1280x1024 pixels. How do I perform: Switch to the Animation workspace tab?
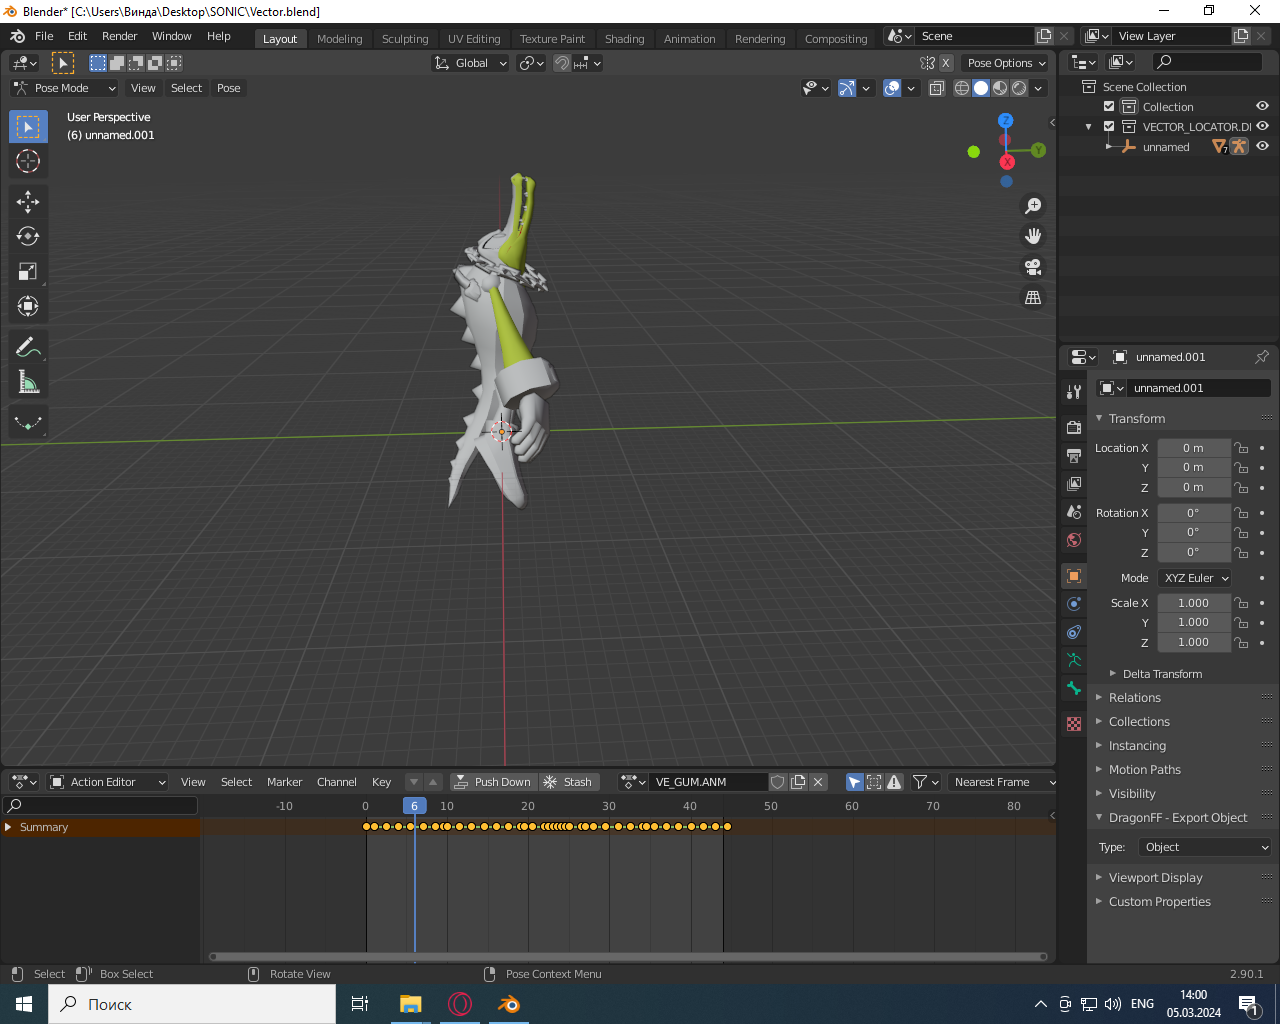coord(690,39)
